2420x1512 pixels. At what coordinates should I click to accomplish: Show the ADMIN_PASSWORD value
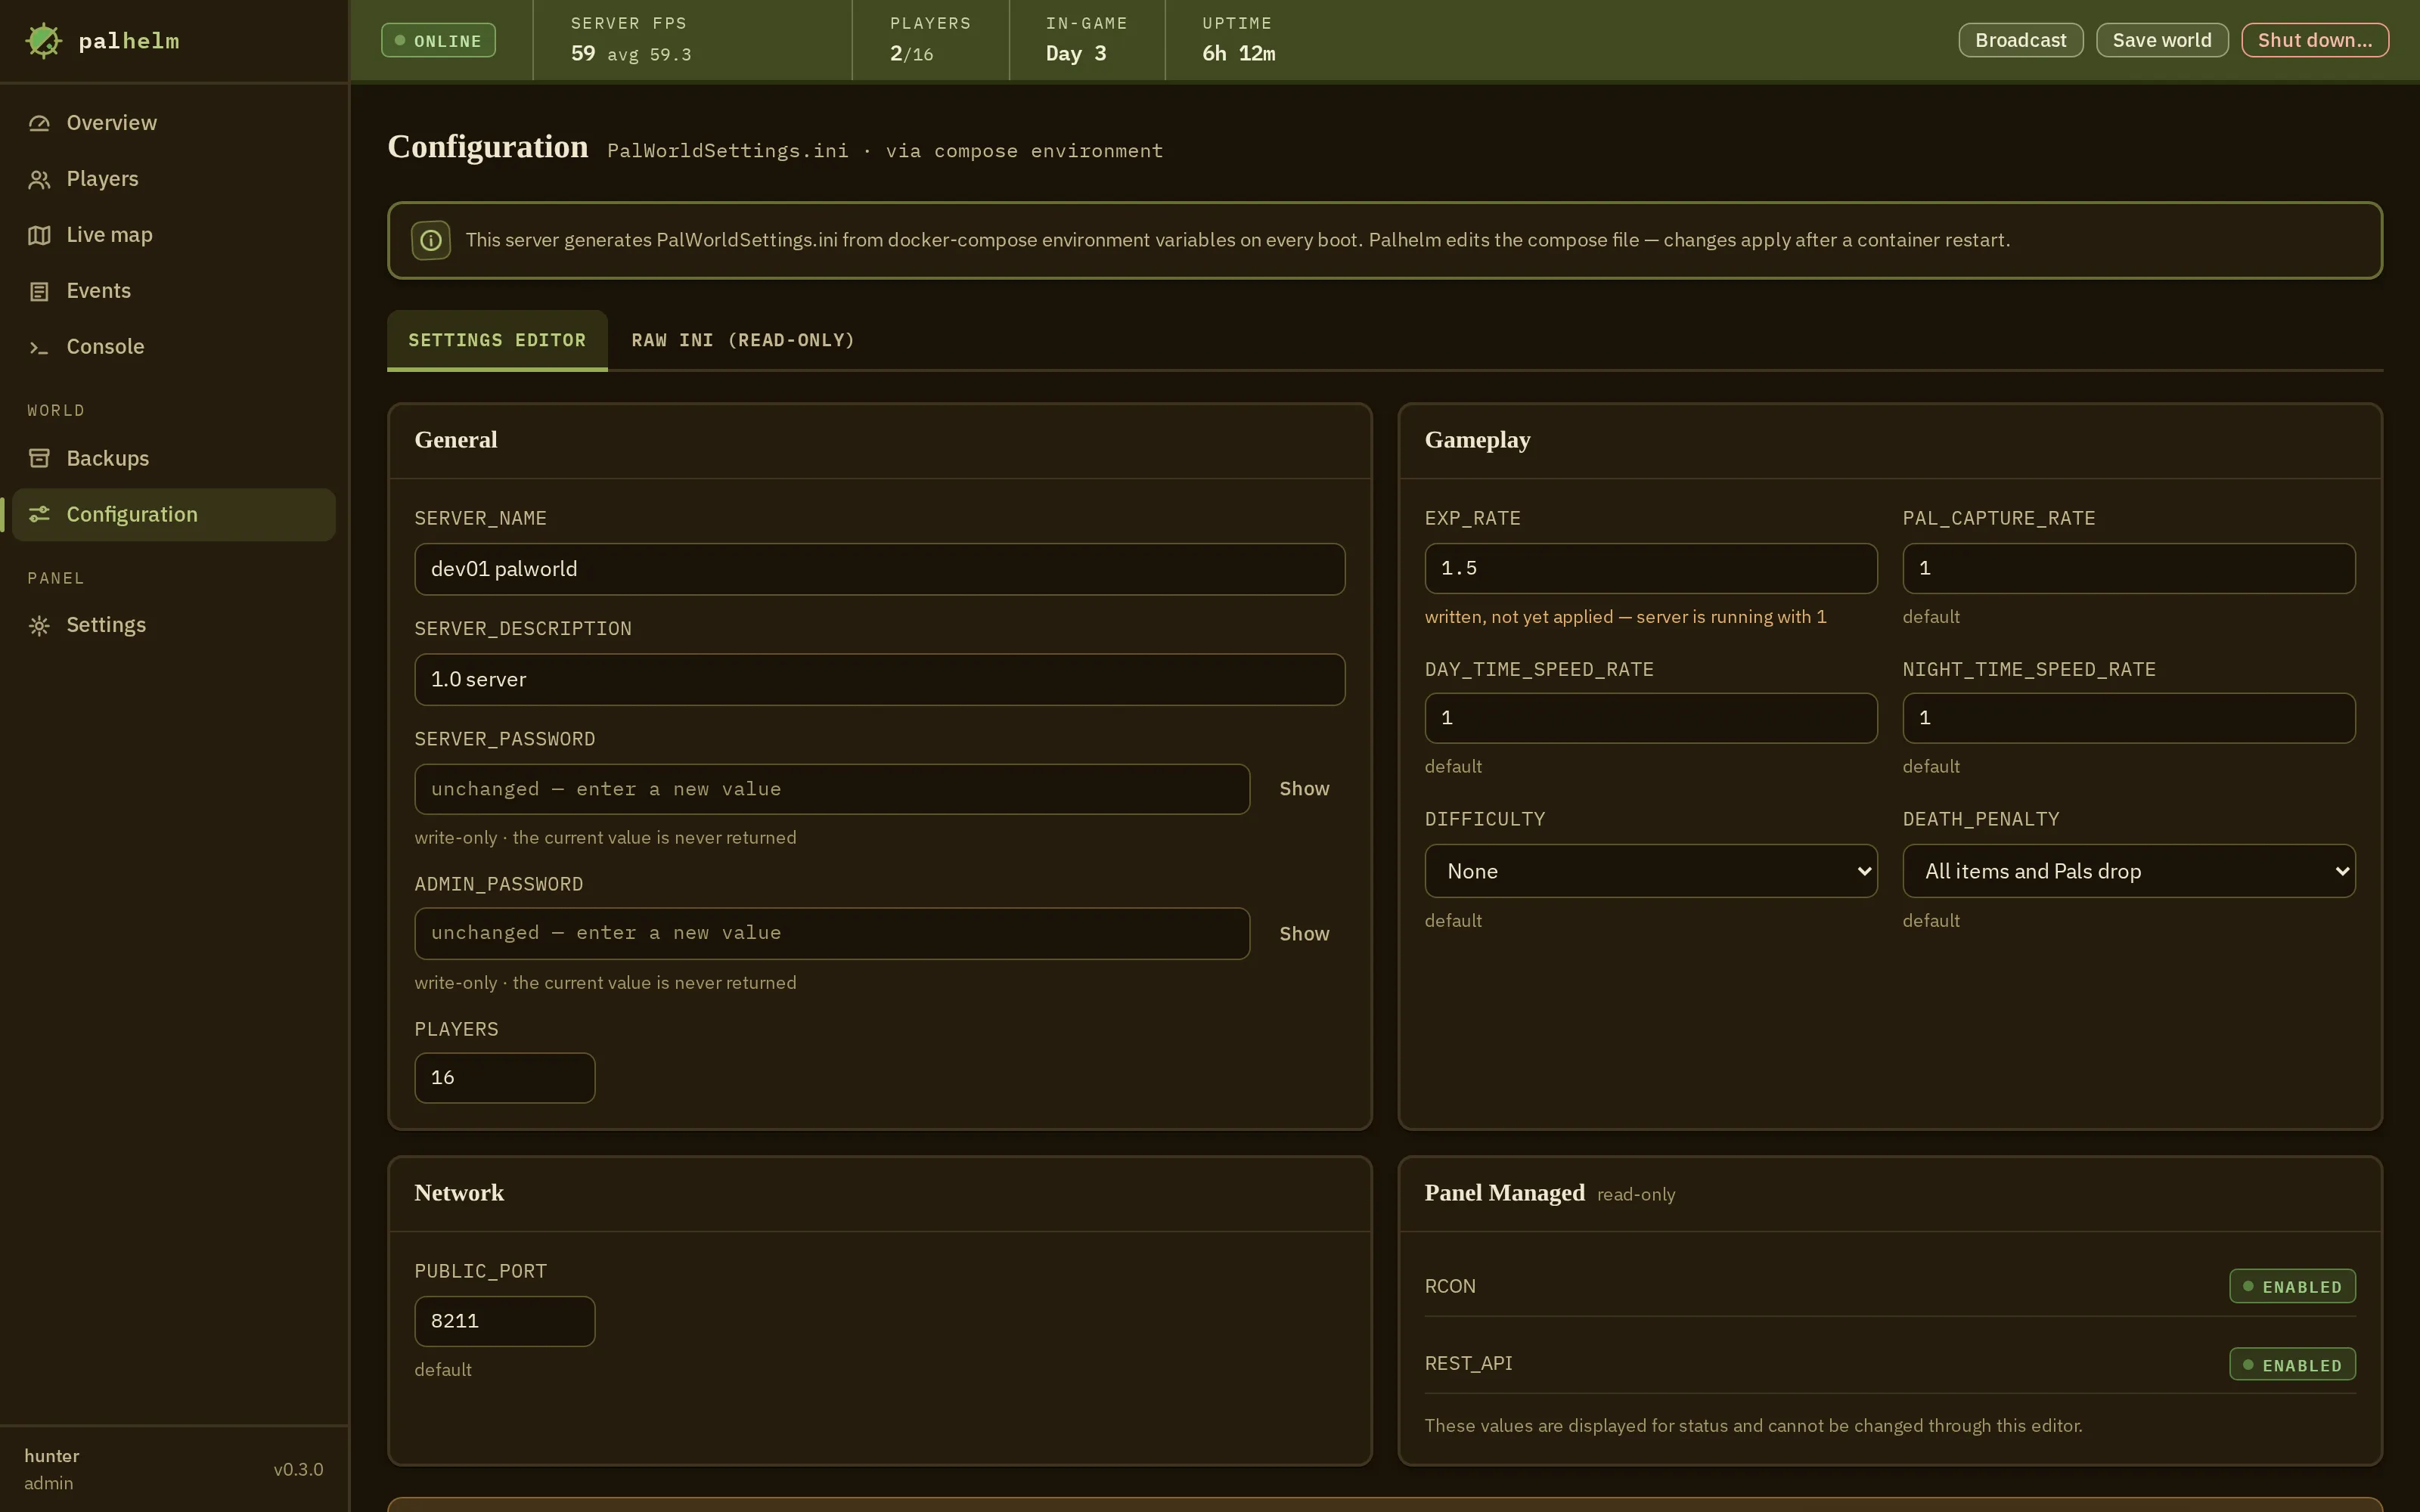1304,933
